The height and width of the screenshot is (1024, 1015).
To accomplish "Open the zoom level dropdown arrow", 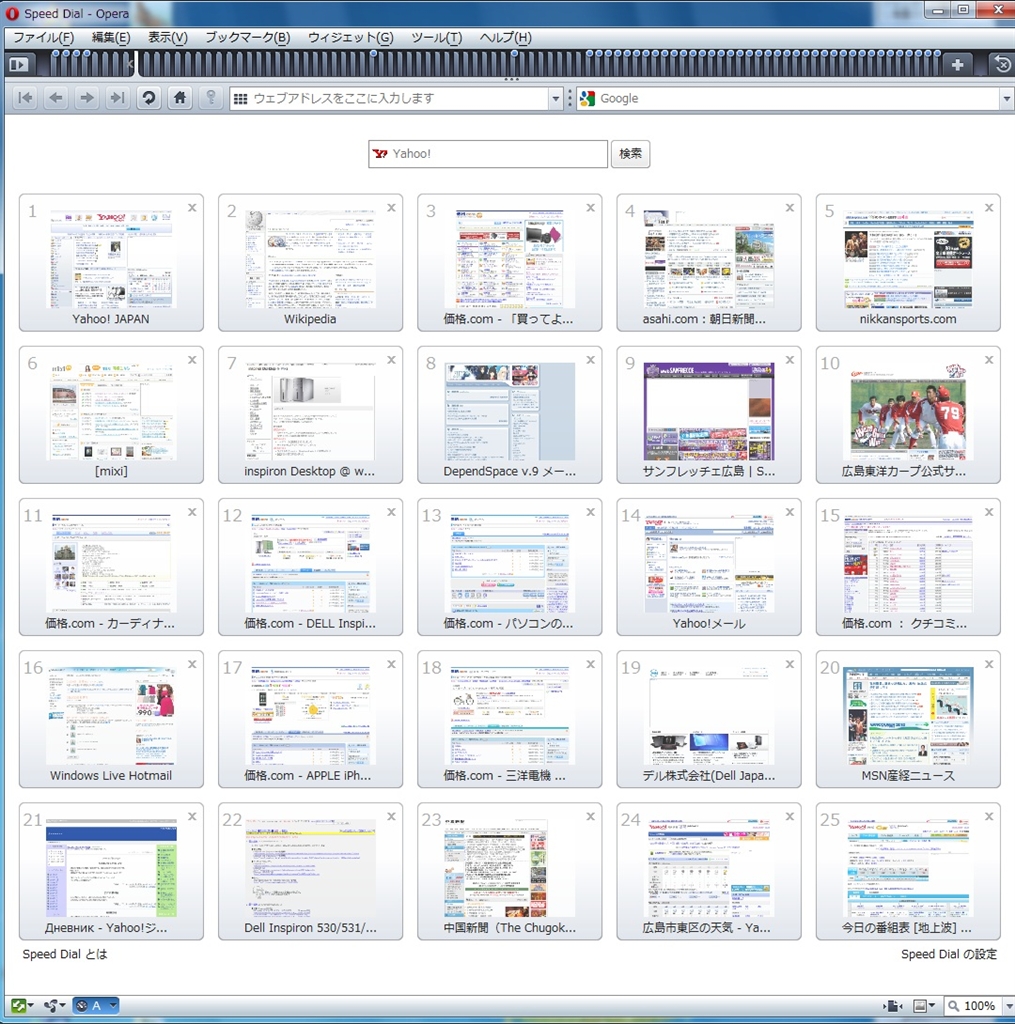I will pyautogui.click(x=1008, y=1006).
